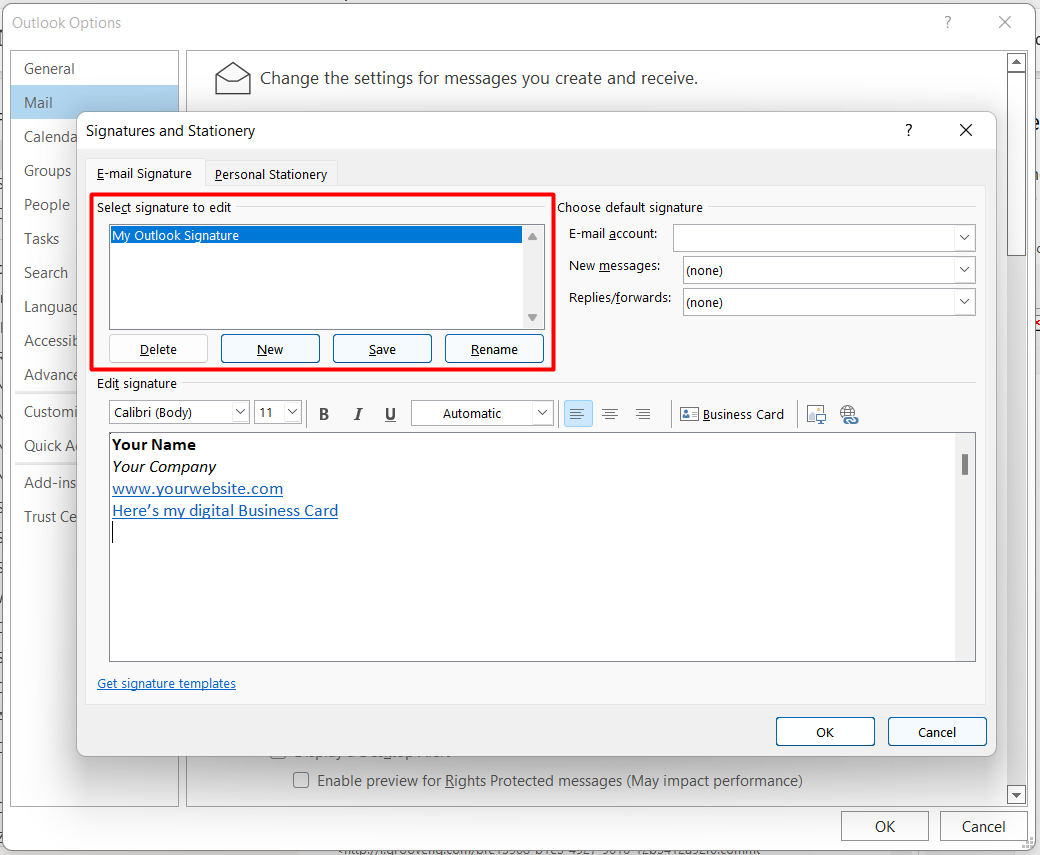Screen dimensions: 1040x855
Task: Insert a hyperlink into the signature
Action: (849, 415)
